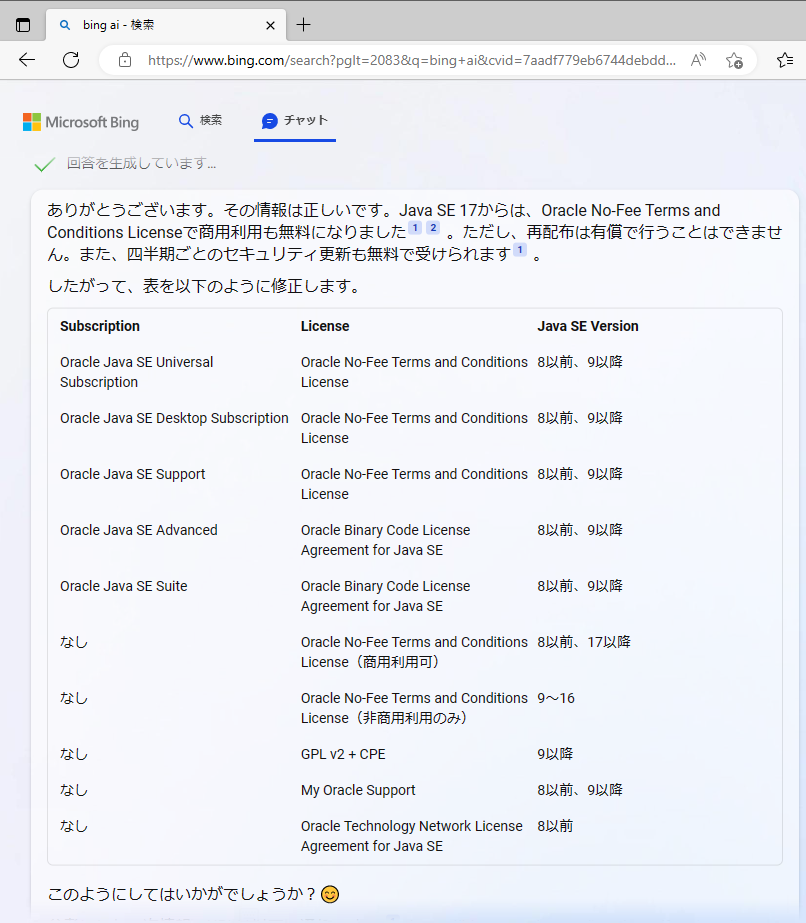The height and width of the screenshot is (923, 806).
Task: Click the chat bubble icon beside チャット
Action: point(269,120)
